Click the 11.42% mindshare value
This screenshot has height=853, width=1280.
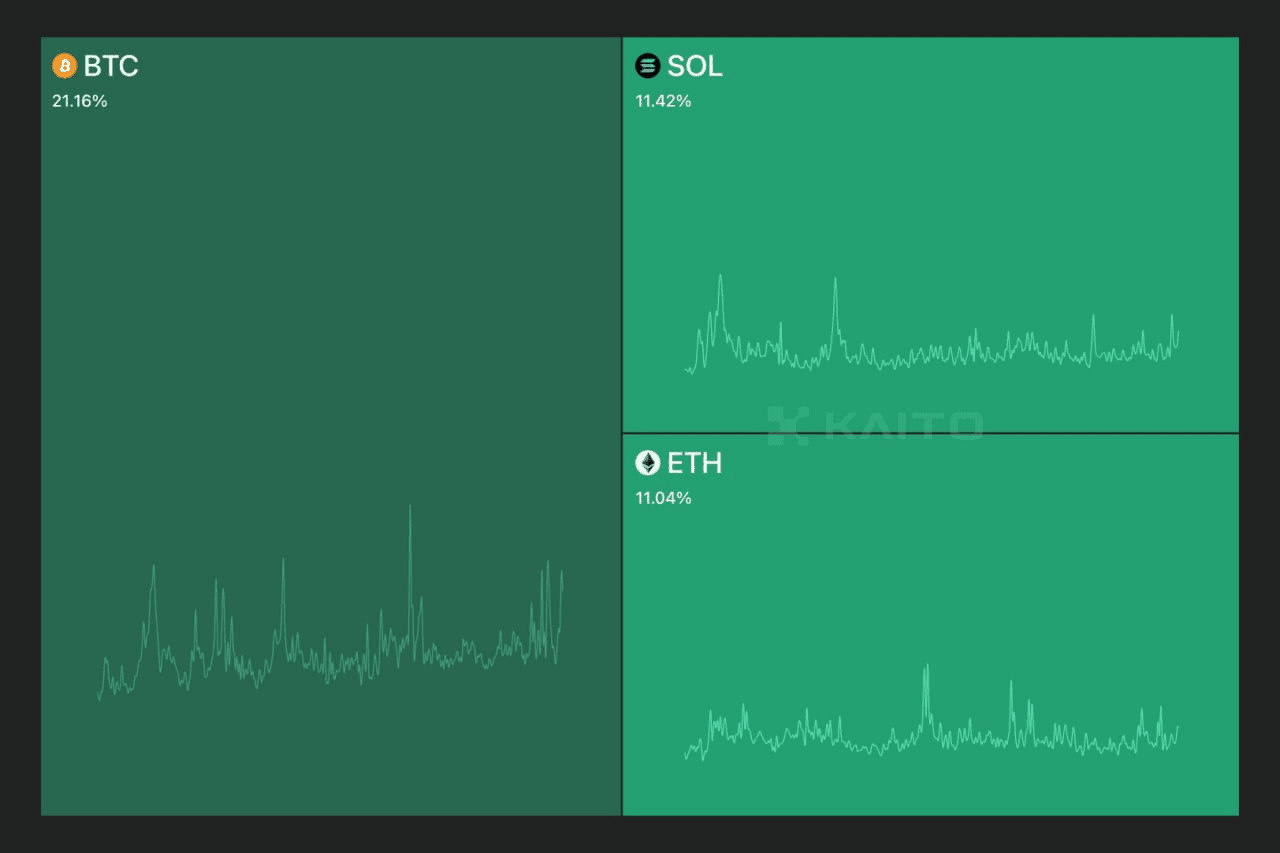(664, 101)
